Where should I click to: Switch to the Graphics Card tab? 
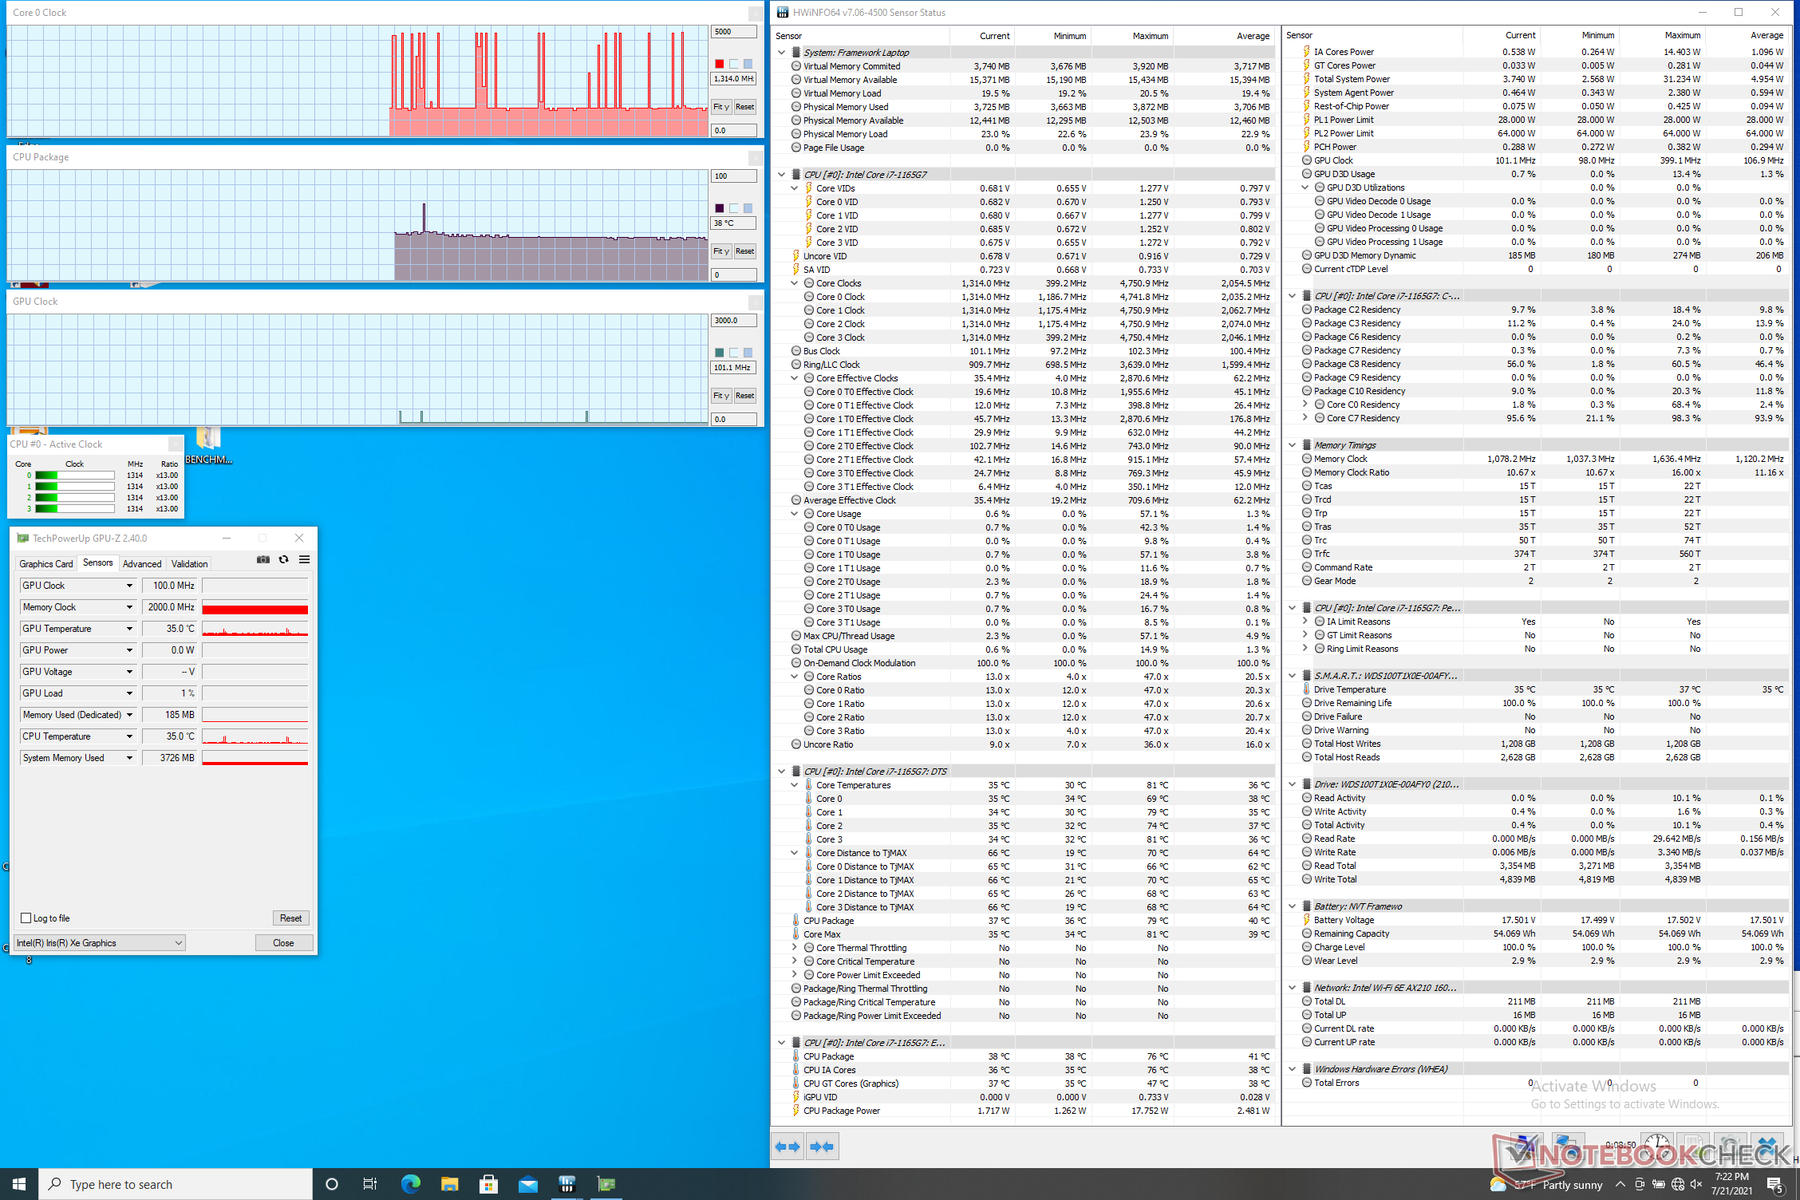[x=46, y=564]
